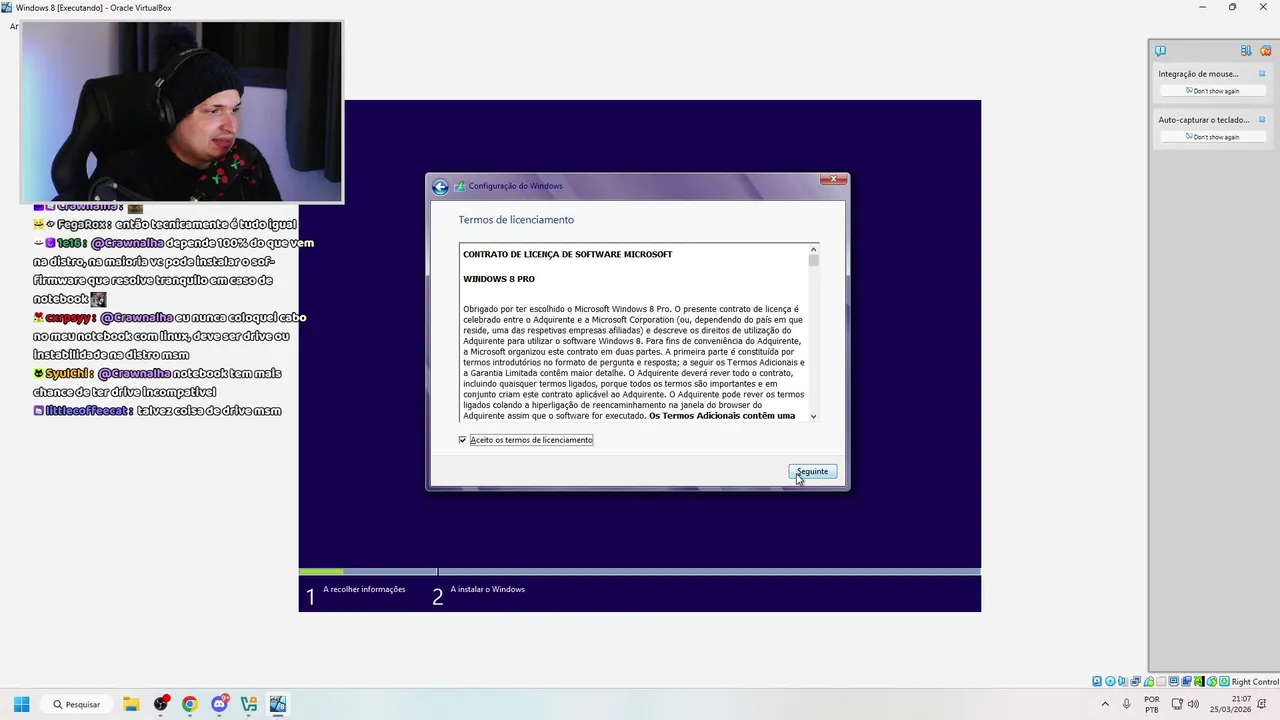Show hidden system tray icons chevron

click(1105, 704)
